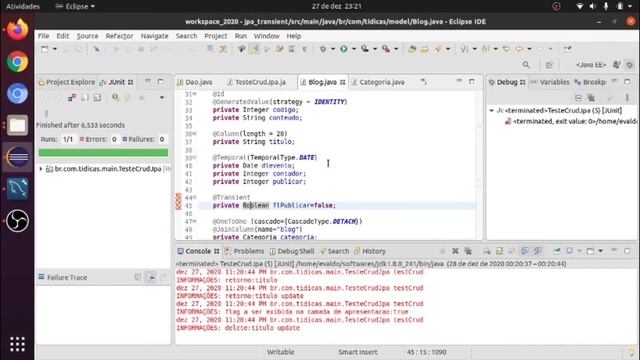Click console Remove All Terminated Launches icon
The image size is (640, 360).
468,251
